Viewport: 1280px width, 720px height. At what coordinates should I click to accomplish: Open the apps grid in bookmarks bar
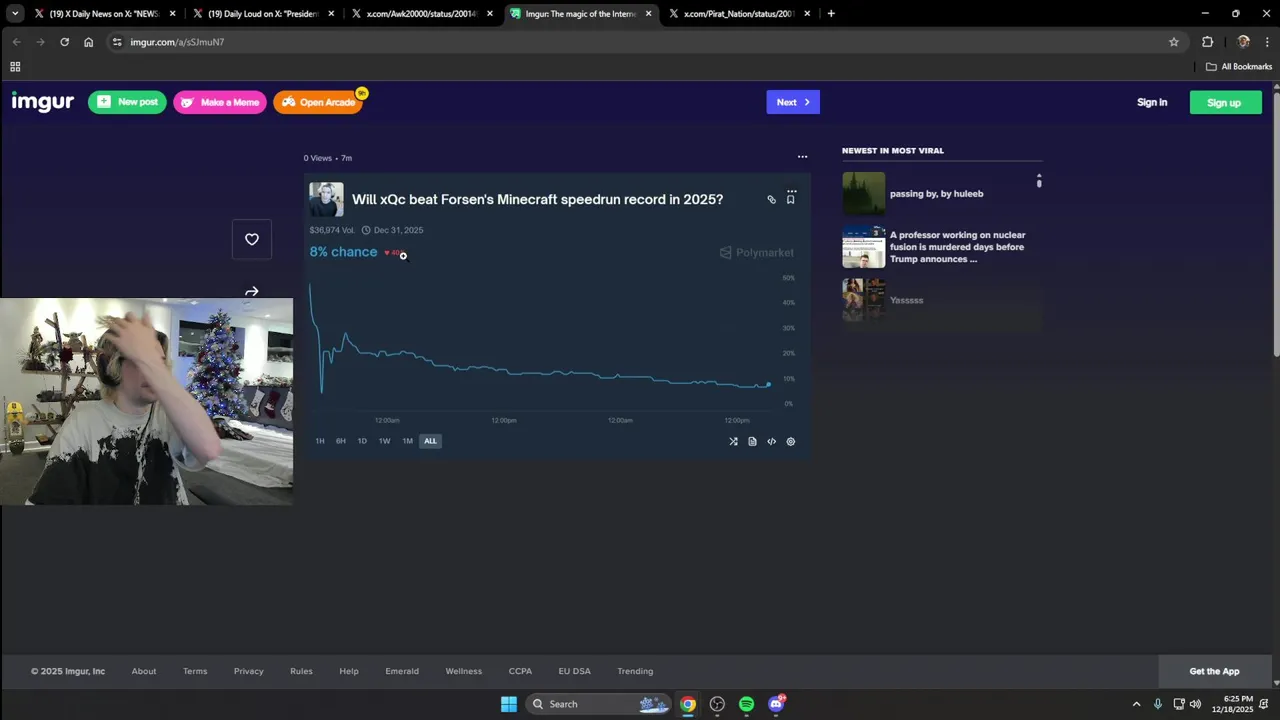pyautogui.click(x=15, y=67)
